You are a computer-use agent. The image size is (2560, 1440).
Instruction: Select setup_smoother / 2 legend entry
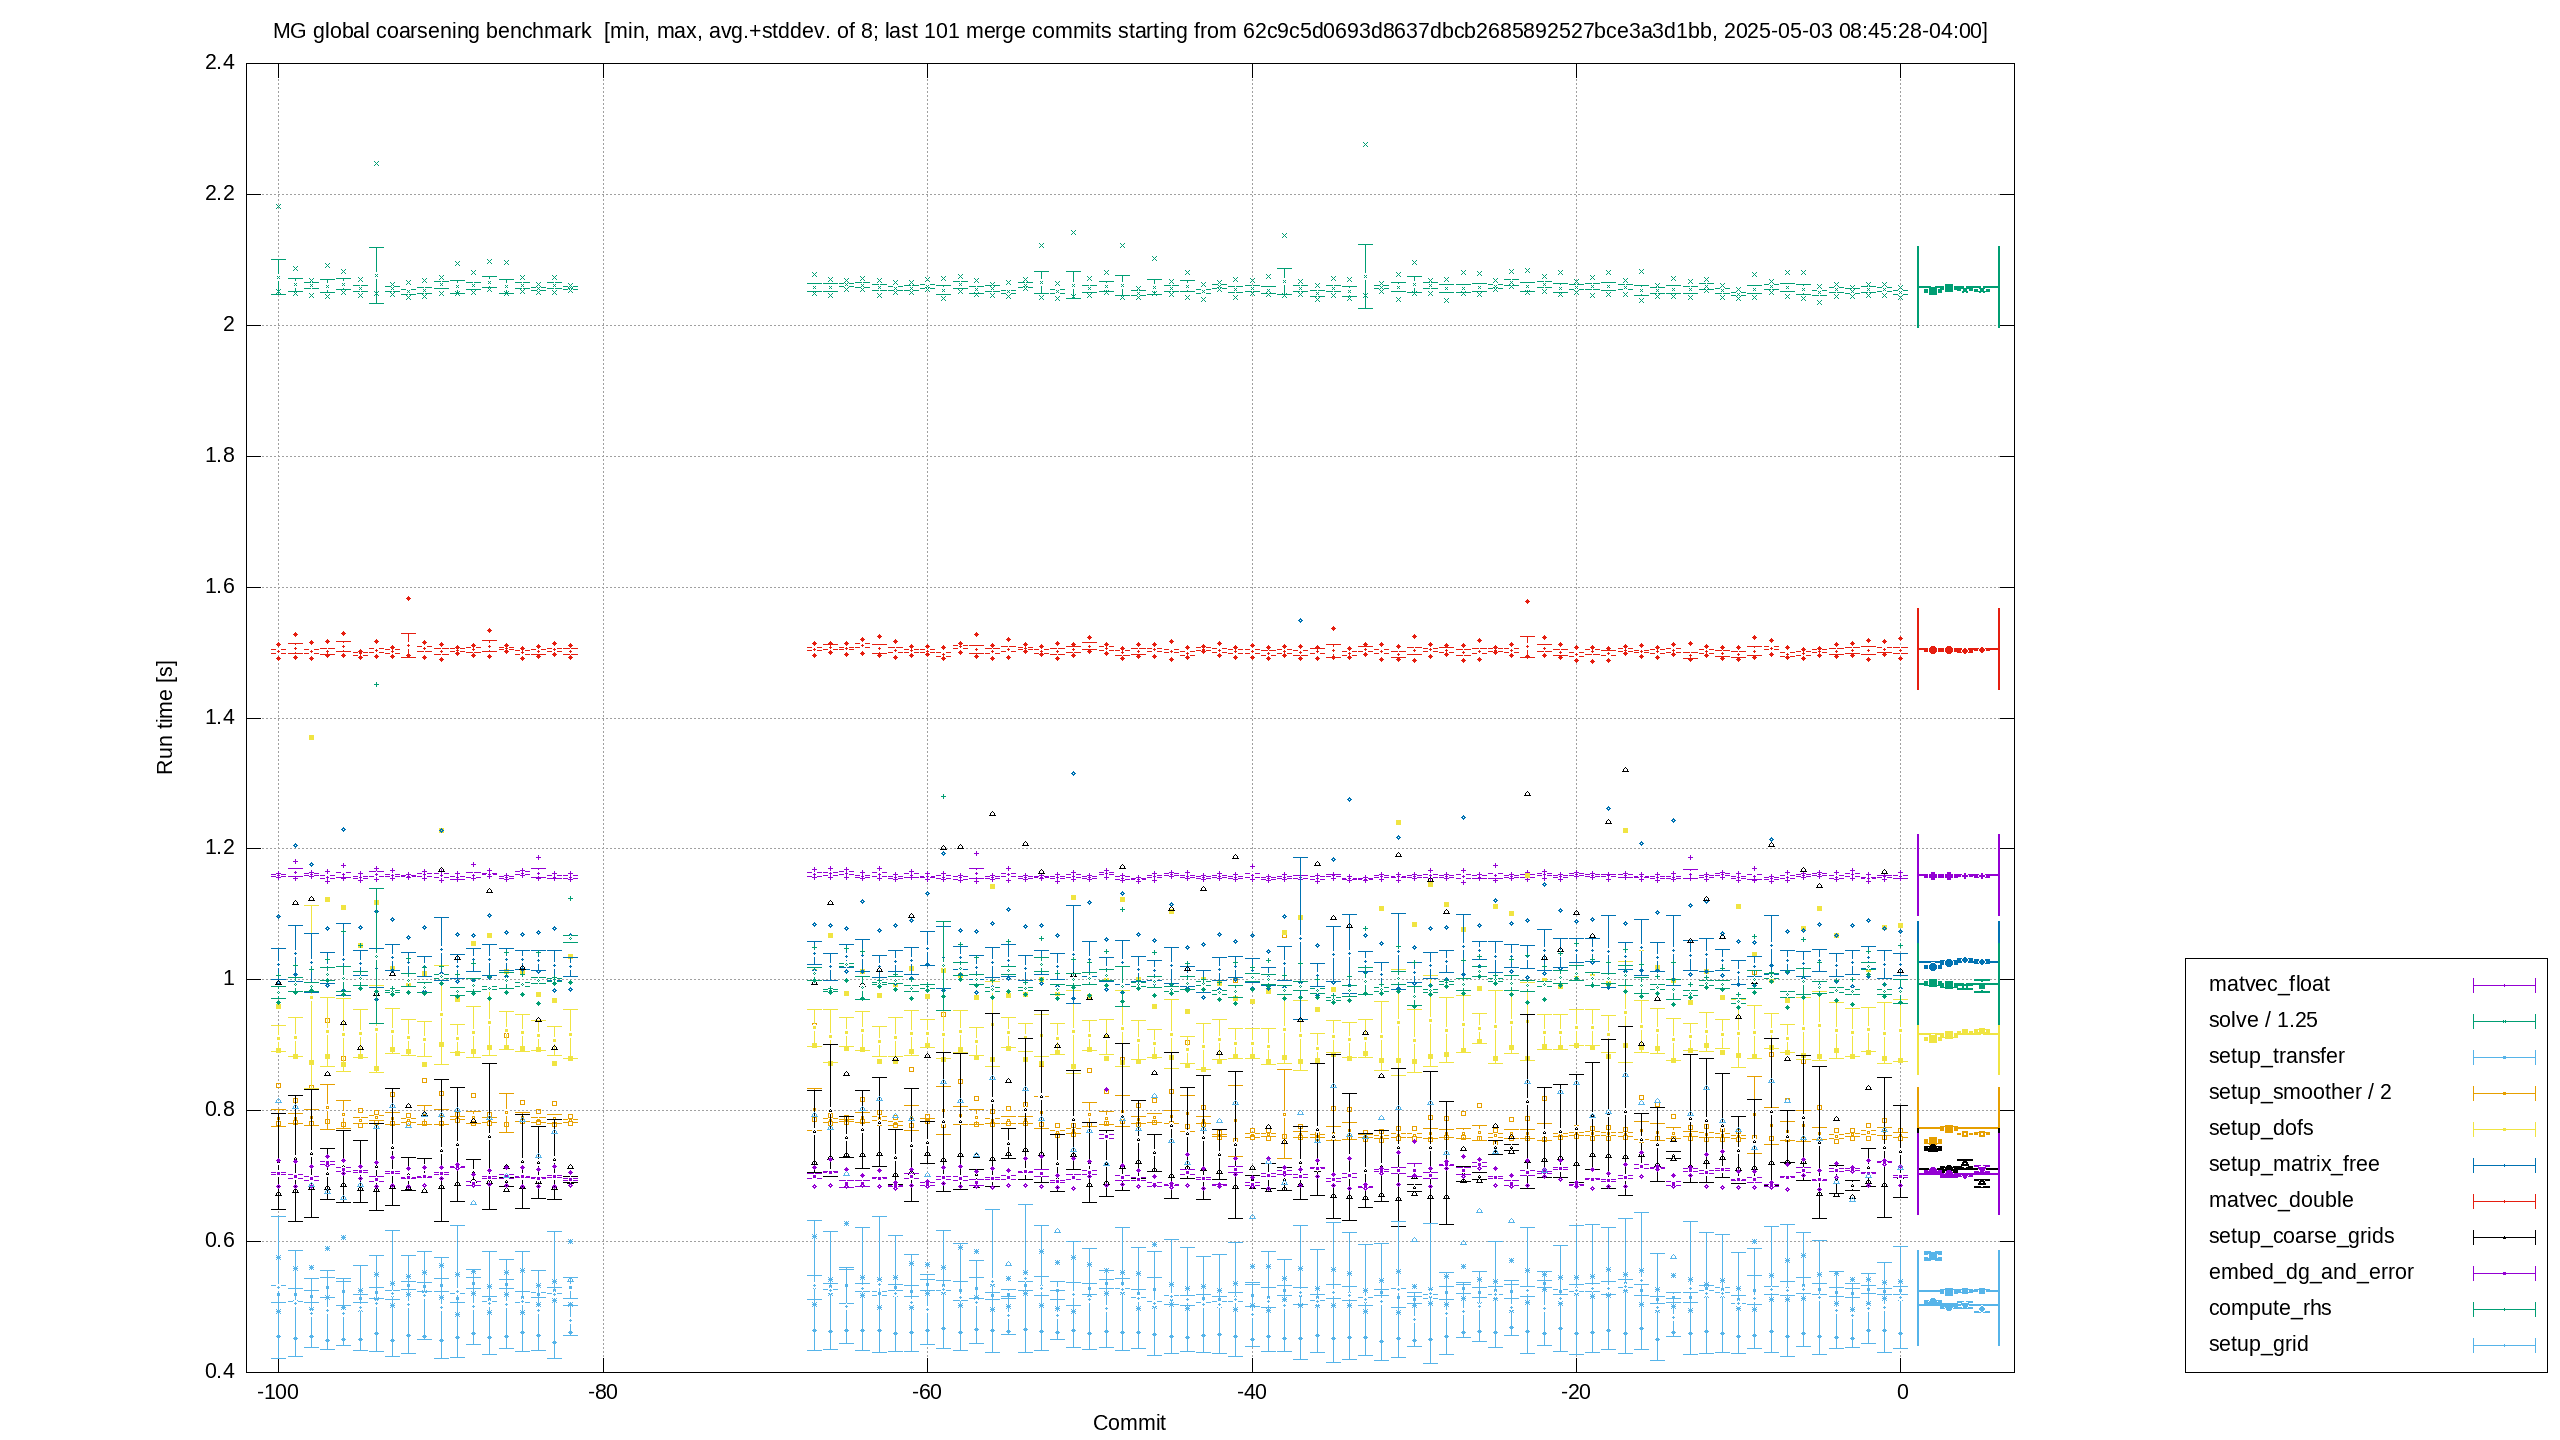[2300, 1092]
